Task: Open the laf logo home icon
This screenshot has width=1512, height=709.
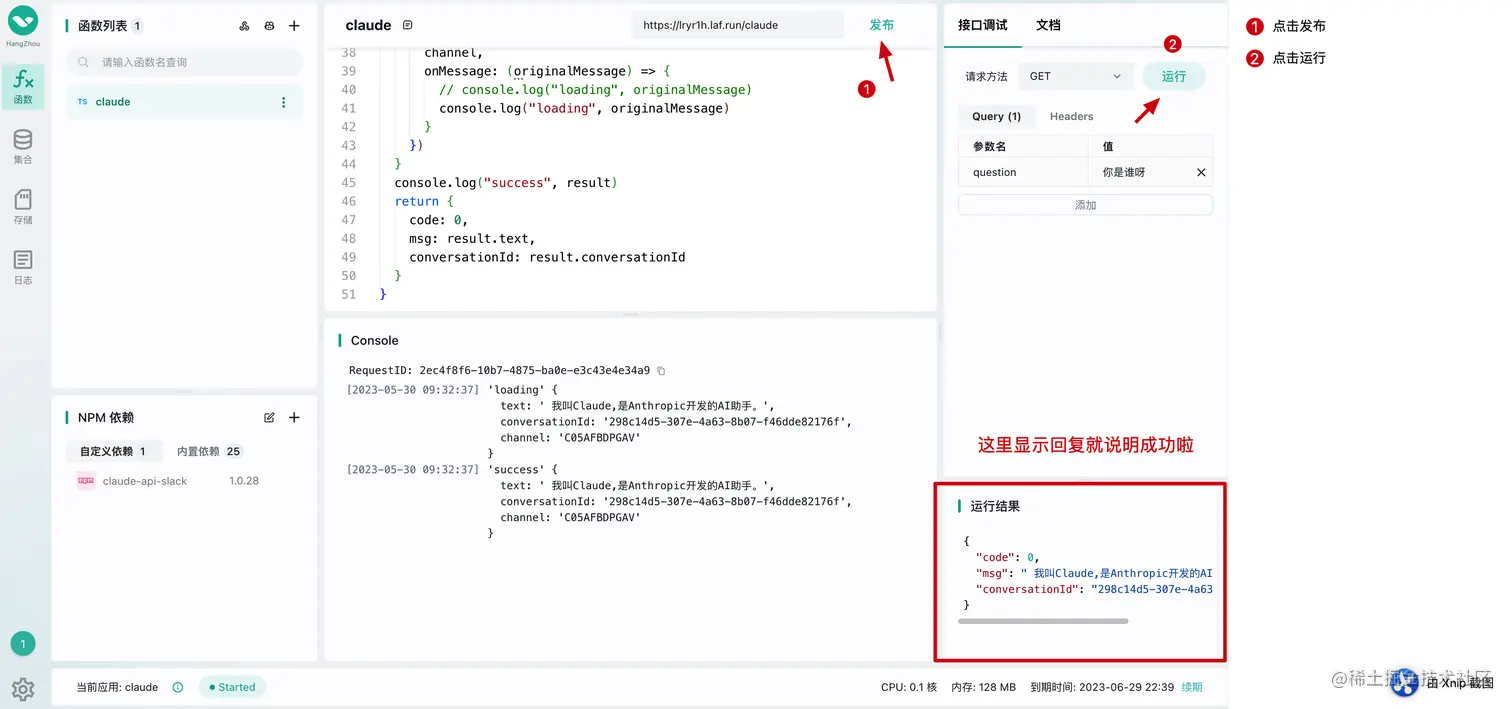Action: click(23, 19)
